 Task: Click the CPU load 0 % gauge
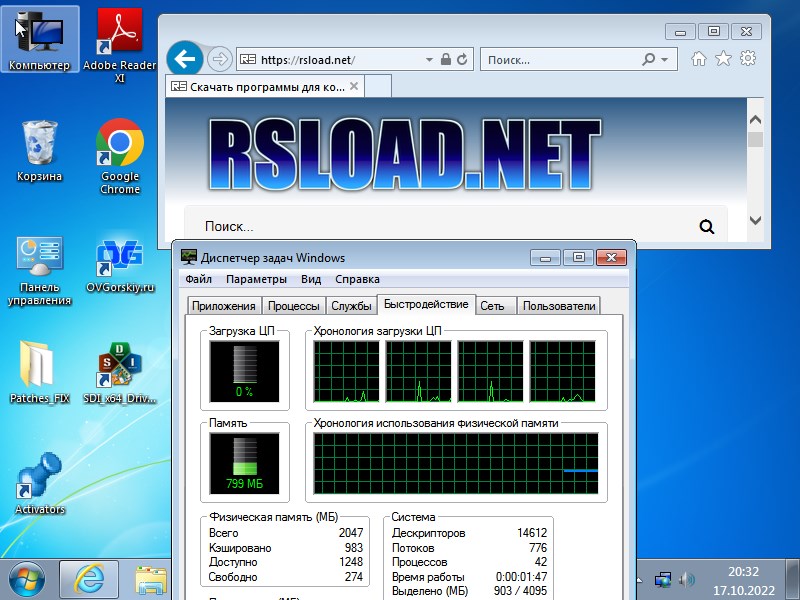(x=244, y=371)
